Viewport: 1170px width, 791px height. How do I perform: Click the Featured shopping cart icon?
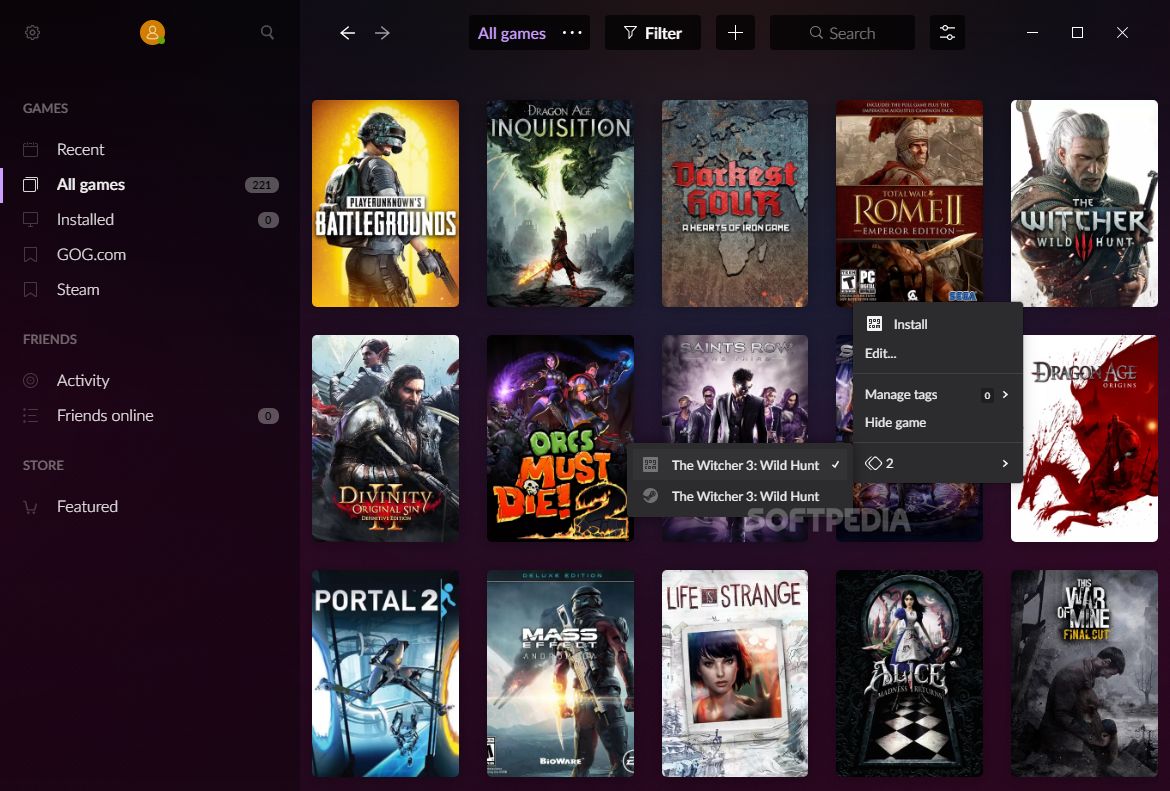[31, 507]
